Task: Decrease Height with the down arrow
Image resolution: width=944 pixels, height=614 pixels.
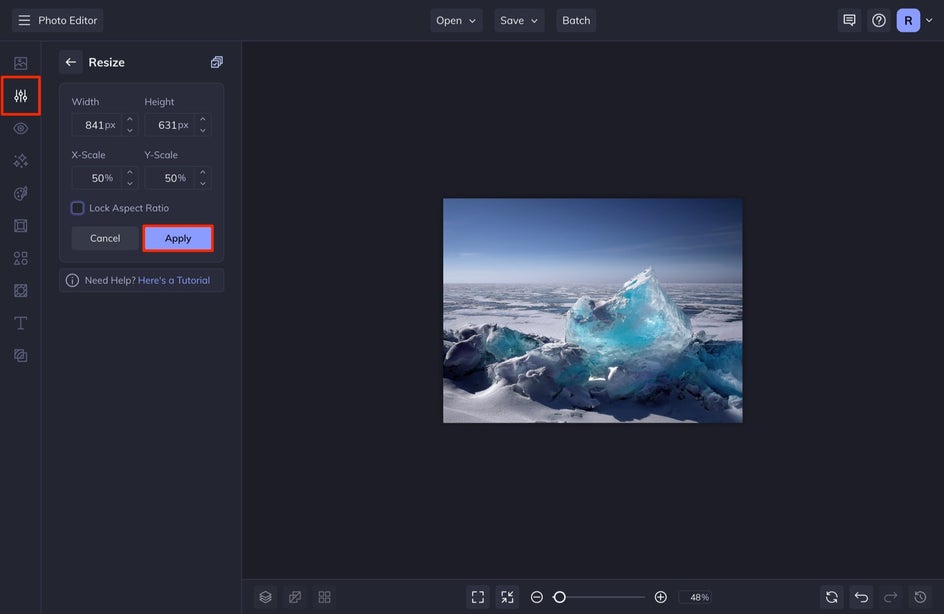Action: click(203, 130)
